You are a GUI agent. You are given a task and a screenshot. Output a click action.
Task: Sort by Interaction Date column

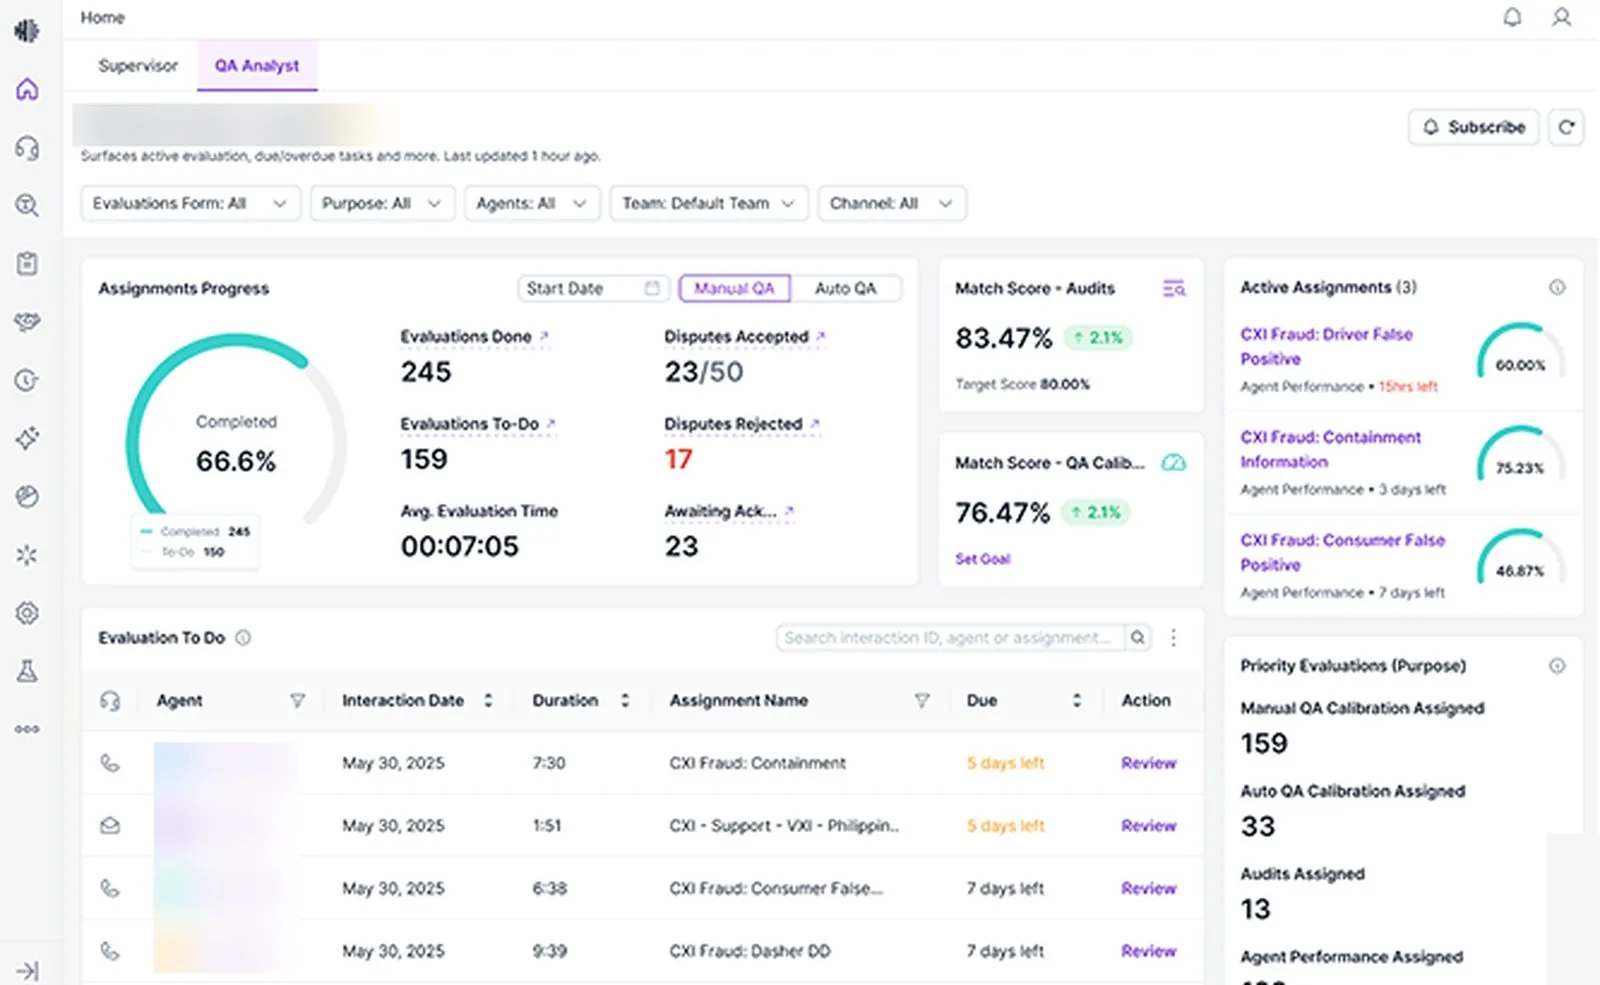tap(488, 701)
